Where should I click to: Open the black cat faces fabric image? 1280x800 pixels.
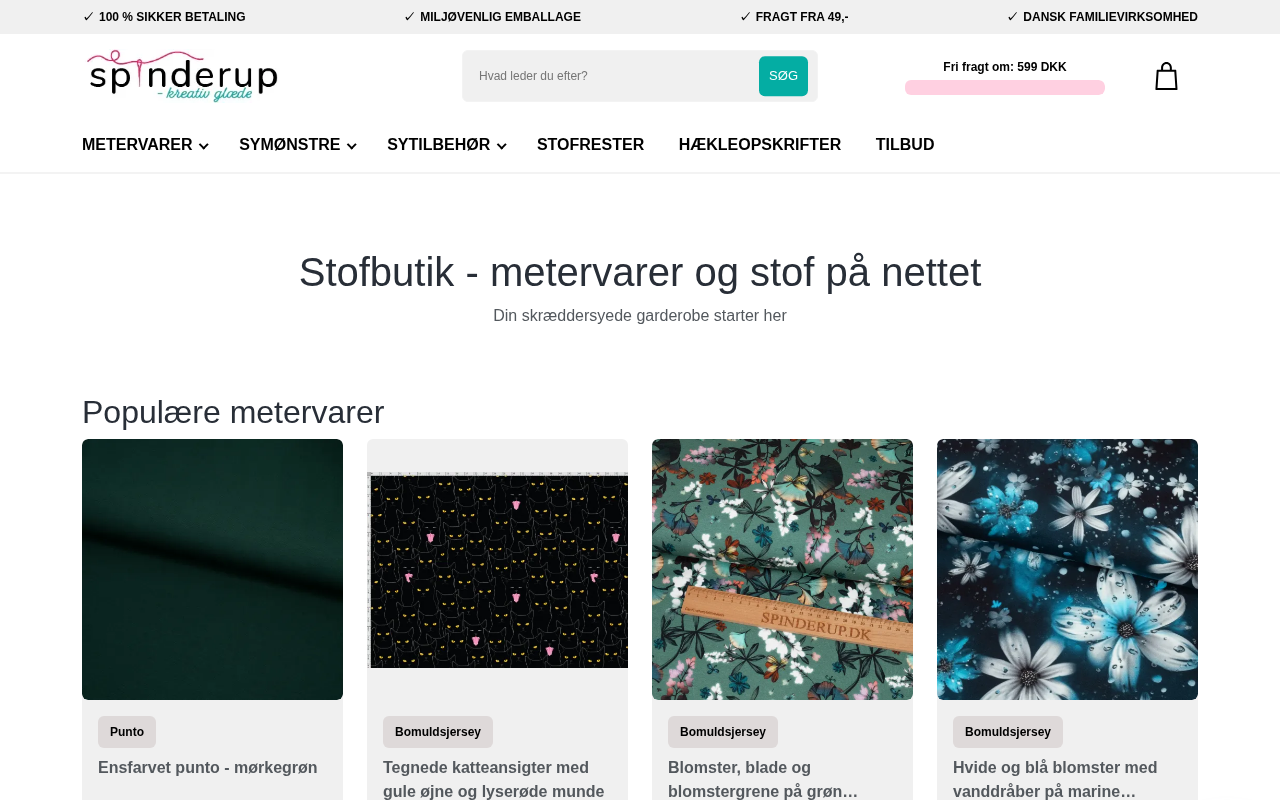coord(497,569)
